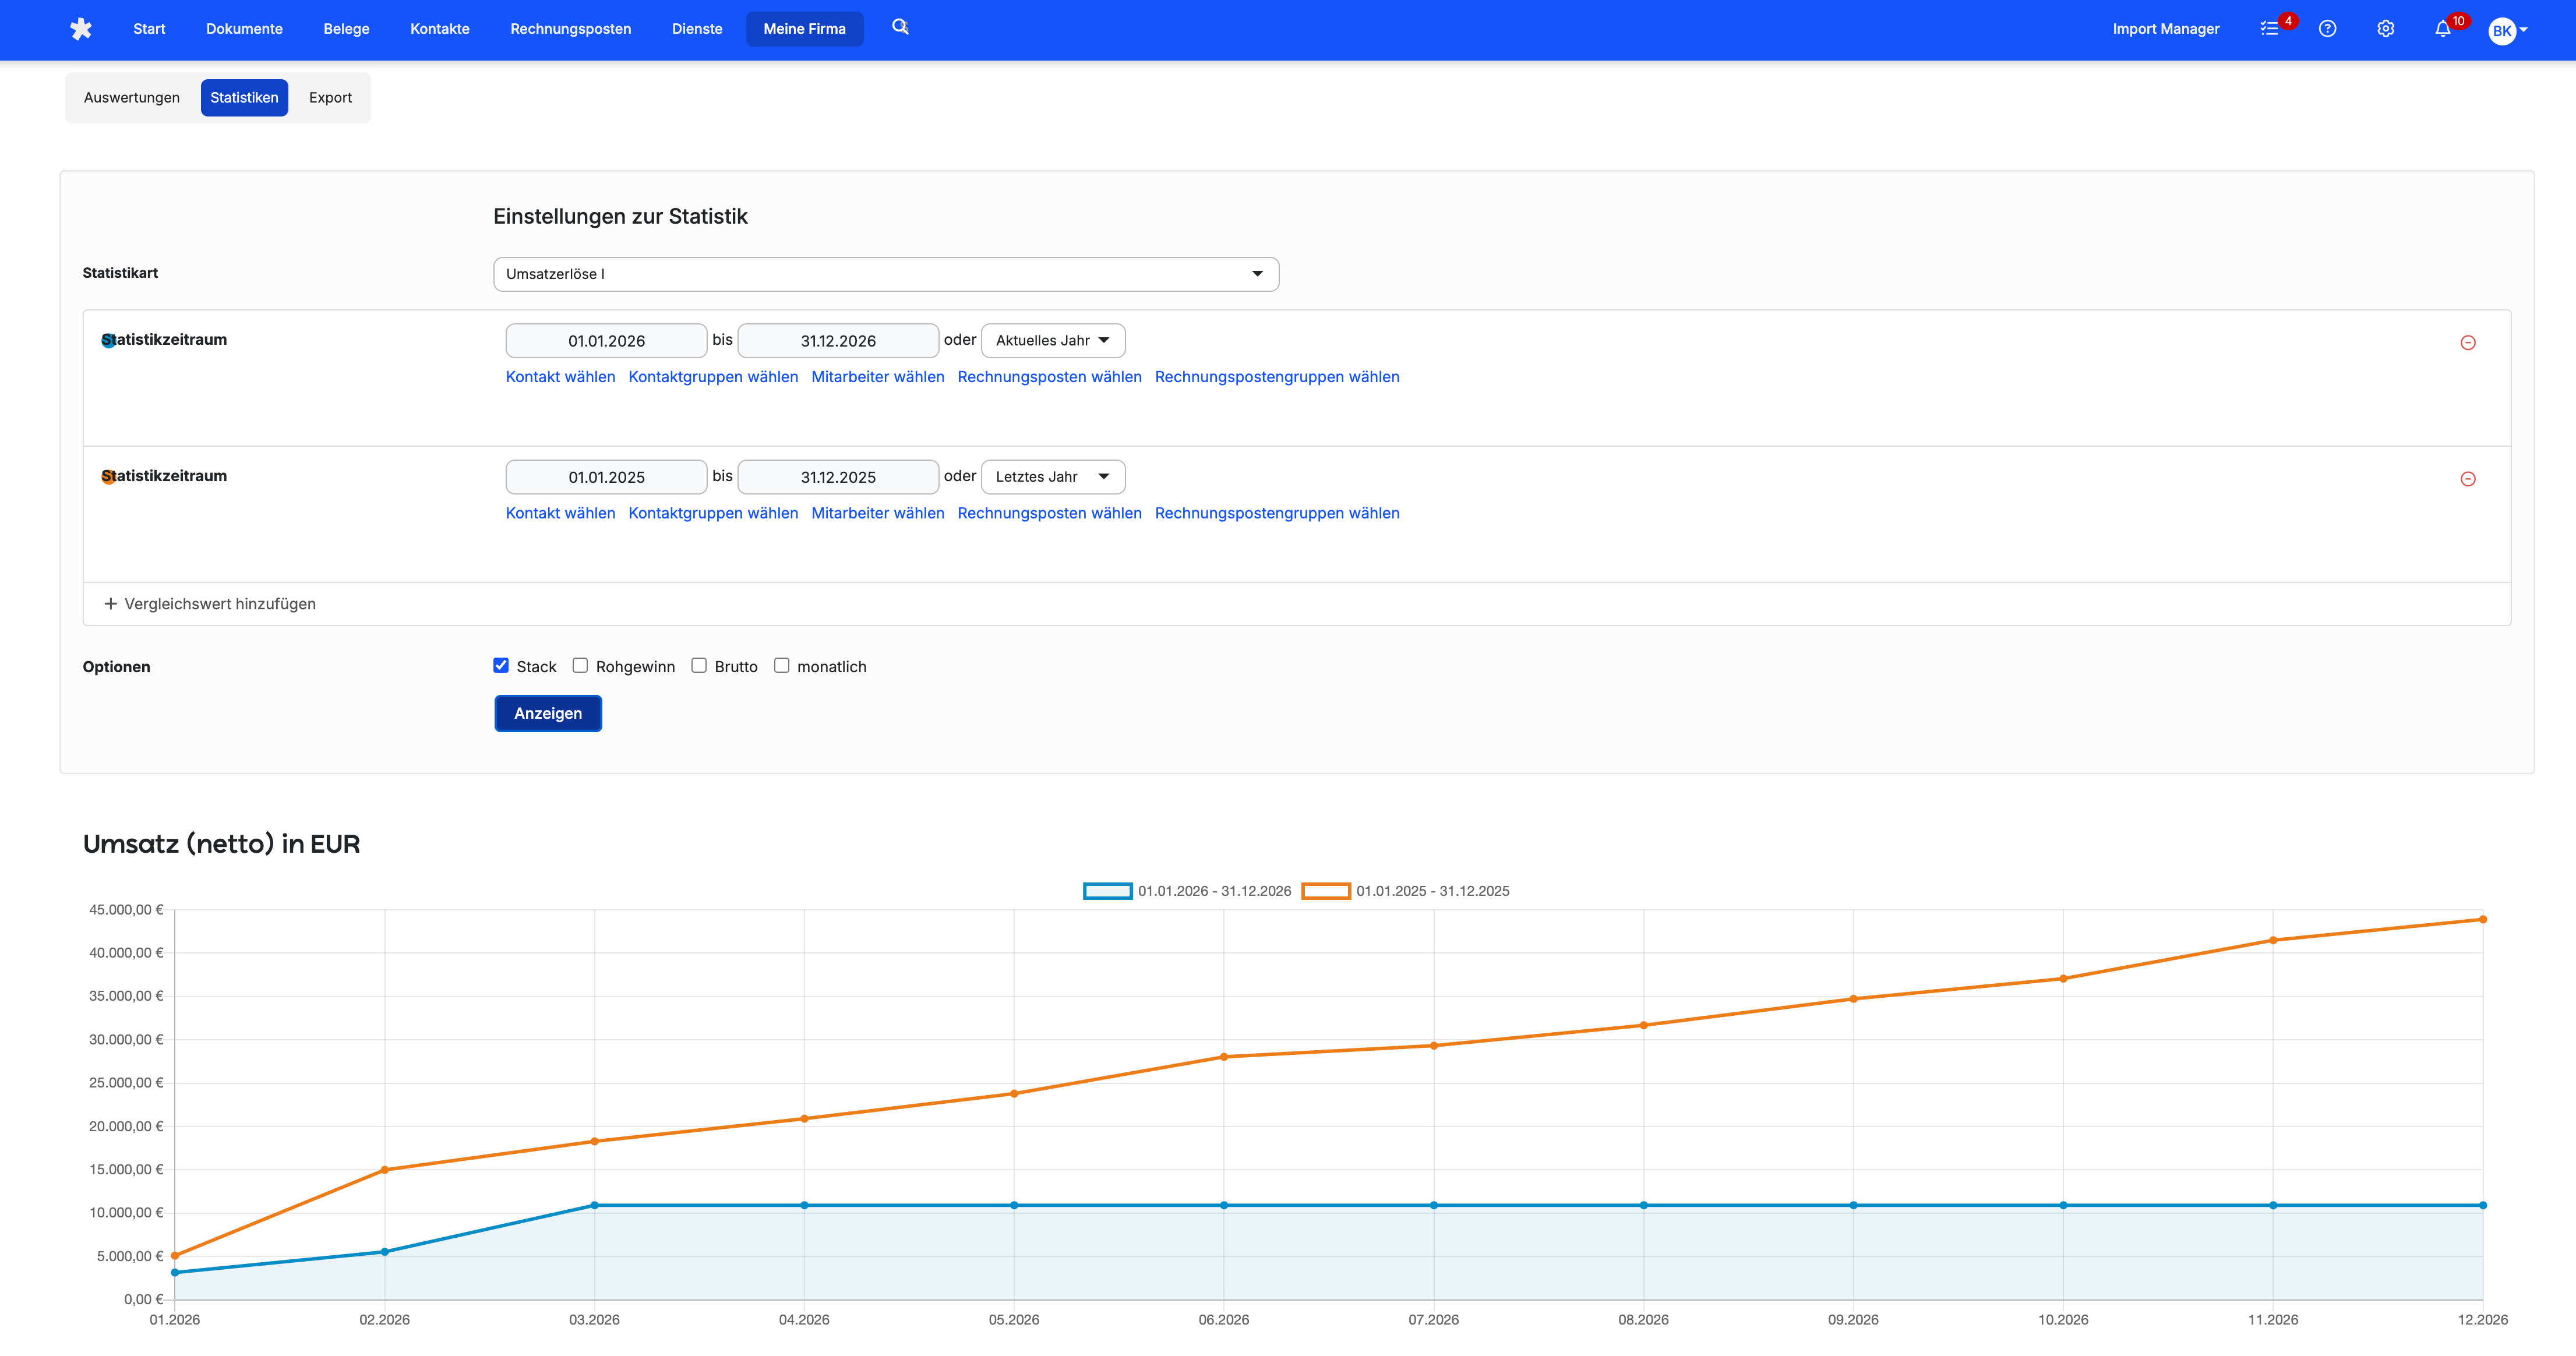The height and width of the screenshot is (1356, 2576).
Task: Uncheck the Stack option
Action: 501,666
